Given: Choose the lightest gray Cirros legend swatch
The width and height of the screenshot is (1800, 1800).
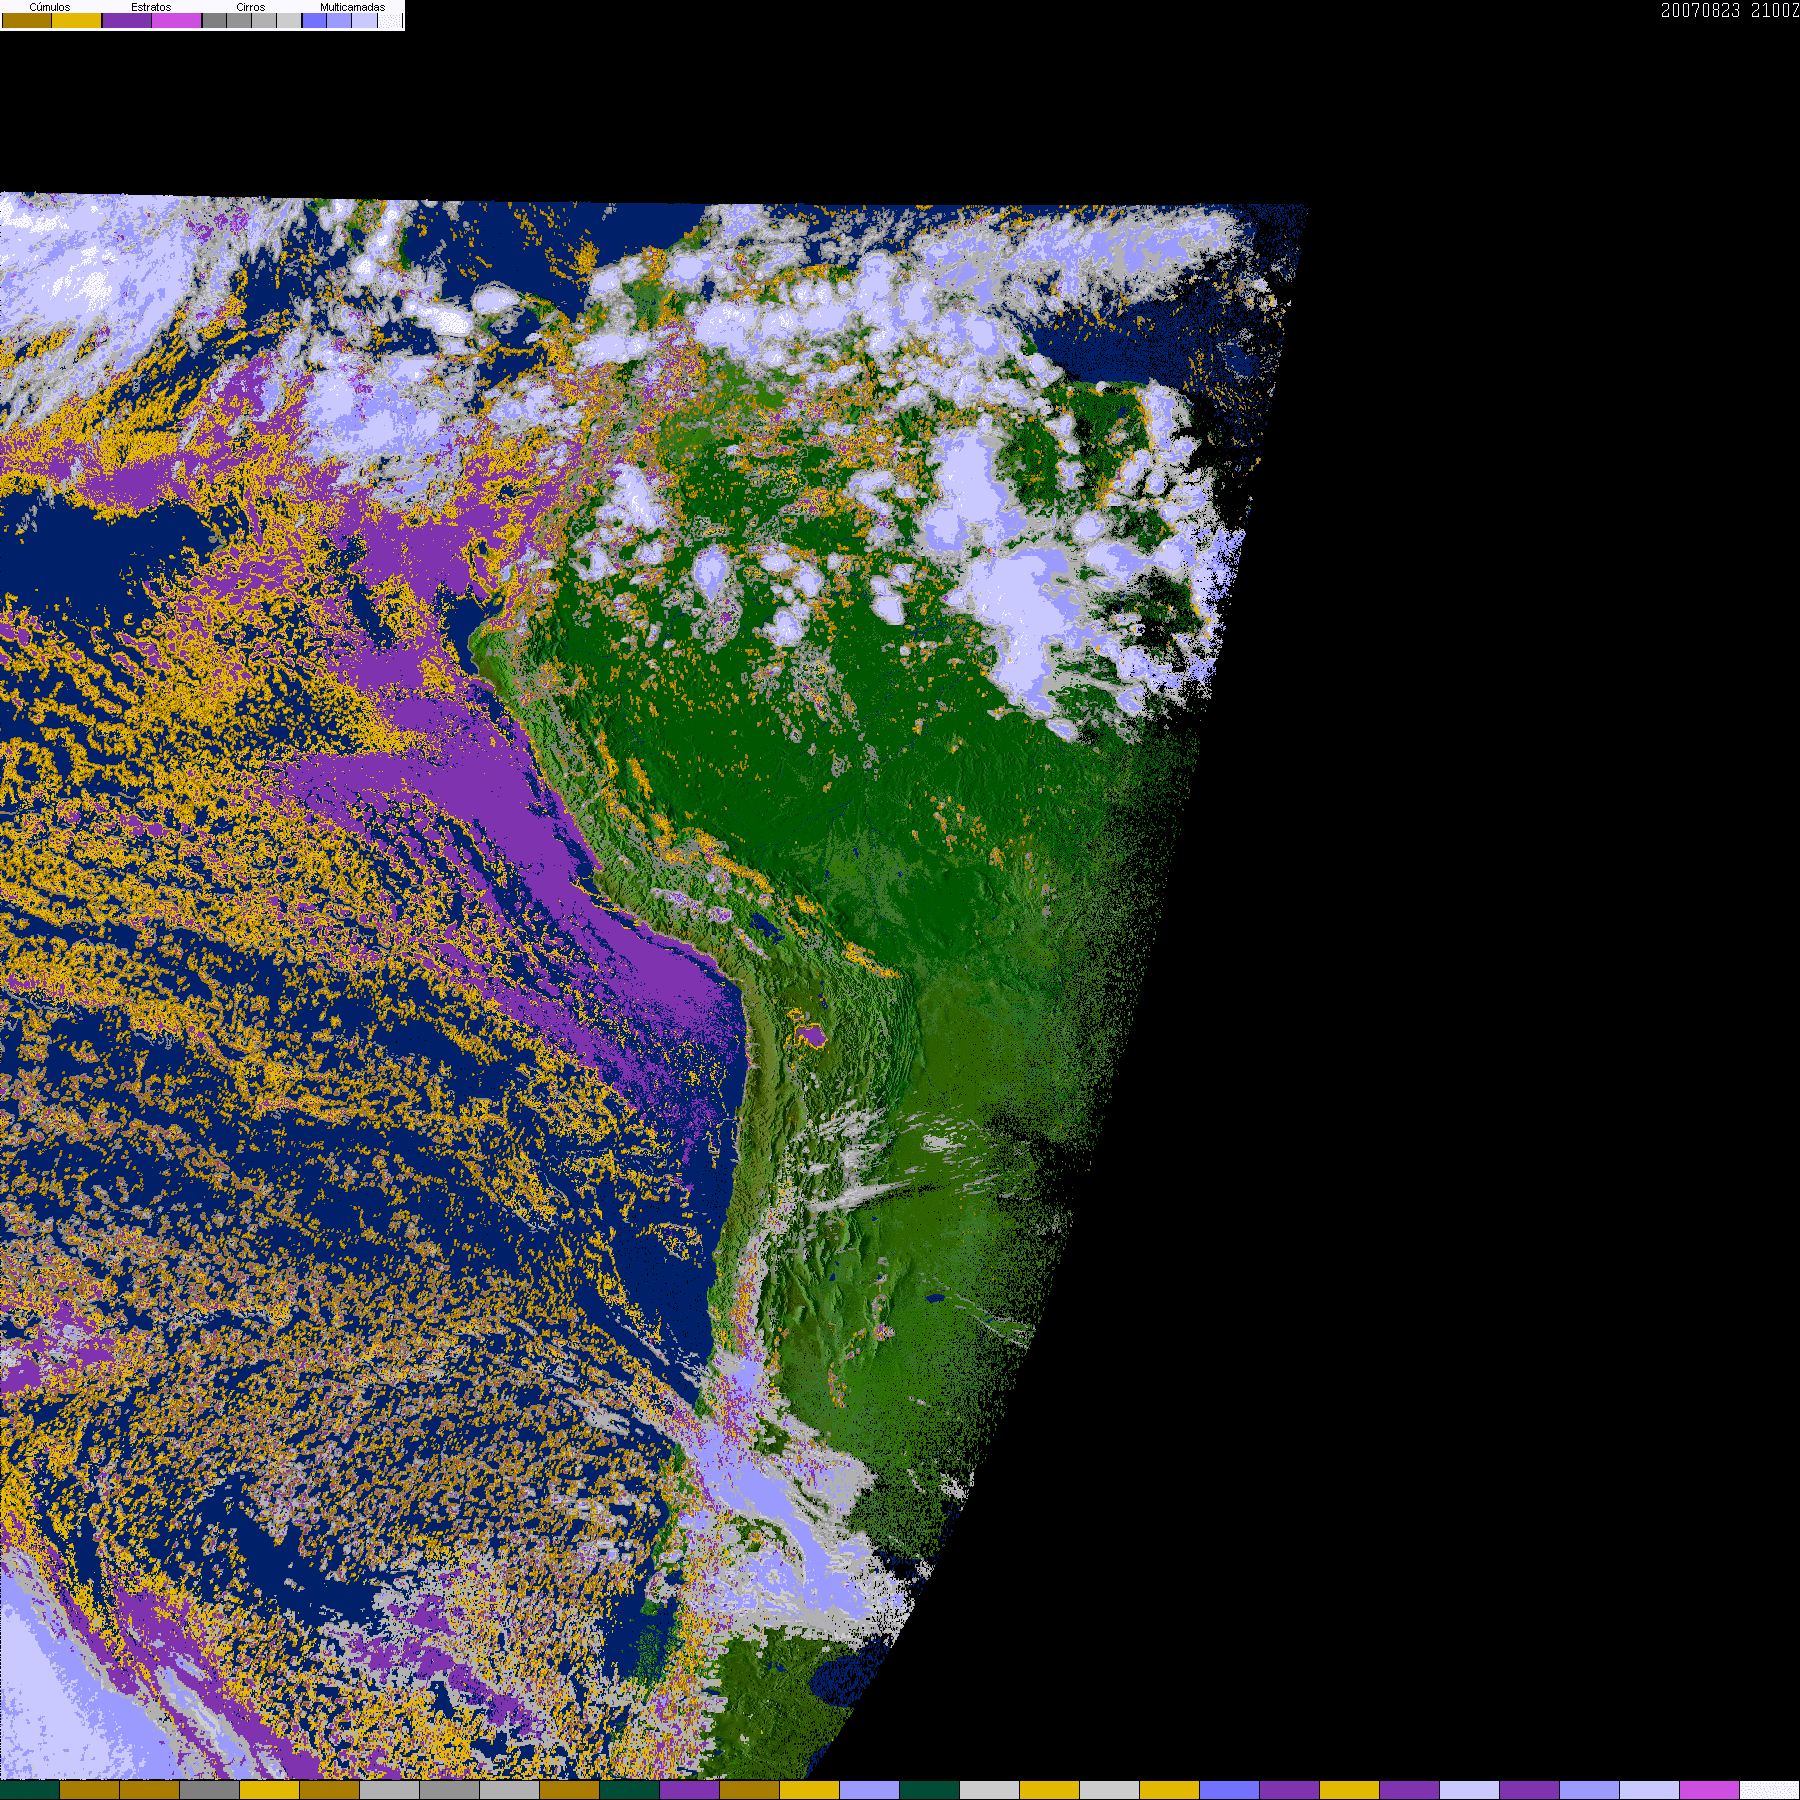Looking at the screenshot, I should (289, 20).
